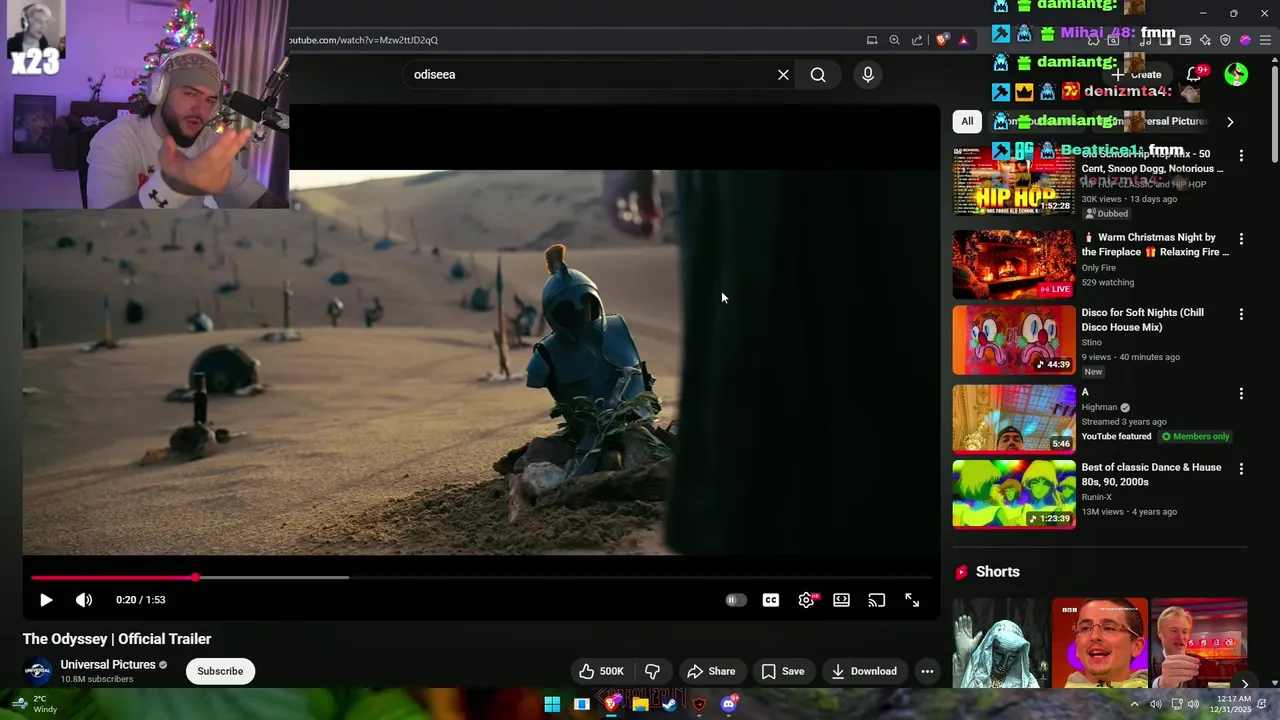Open the YouTube notifications bell
Viewport: 1280px width, 720px height.
click(1193, 75)
